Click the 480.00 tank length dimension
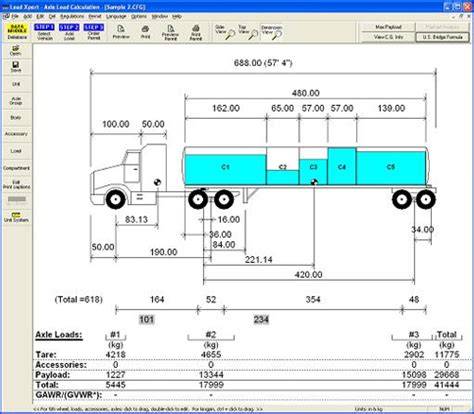The width and height of the screenshot is (474, 414). pos(306,93)
